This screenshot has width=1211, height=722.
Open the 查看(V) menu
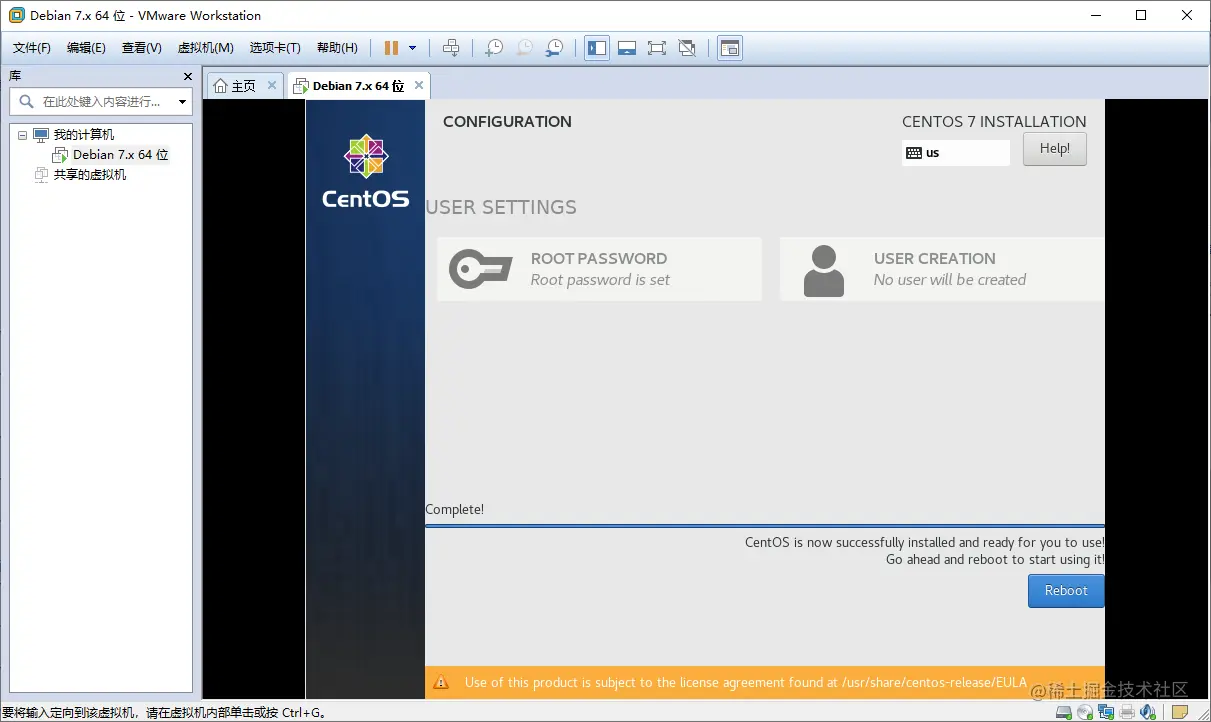click(142, 48)
